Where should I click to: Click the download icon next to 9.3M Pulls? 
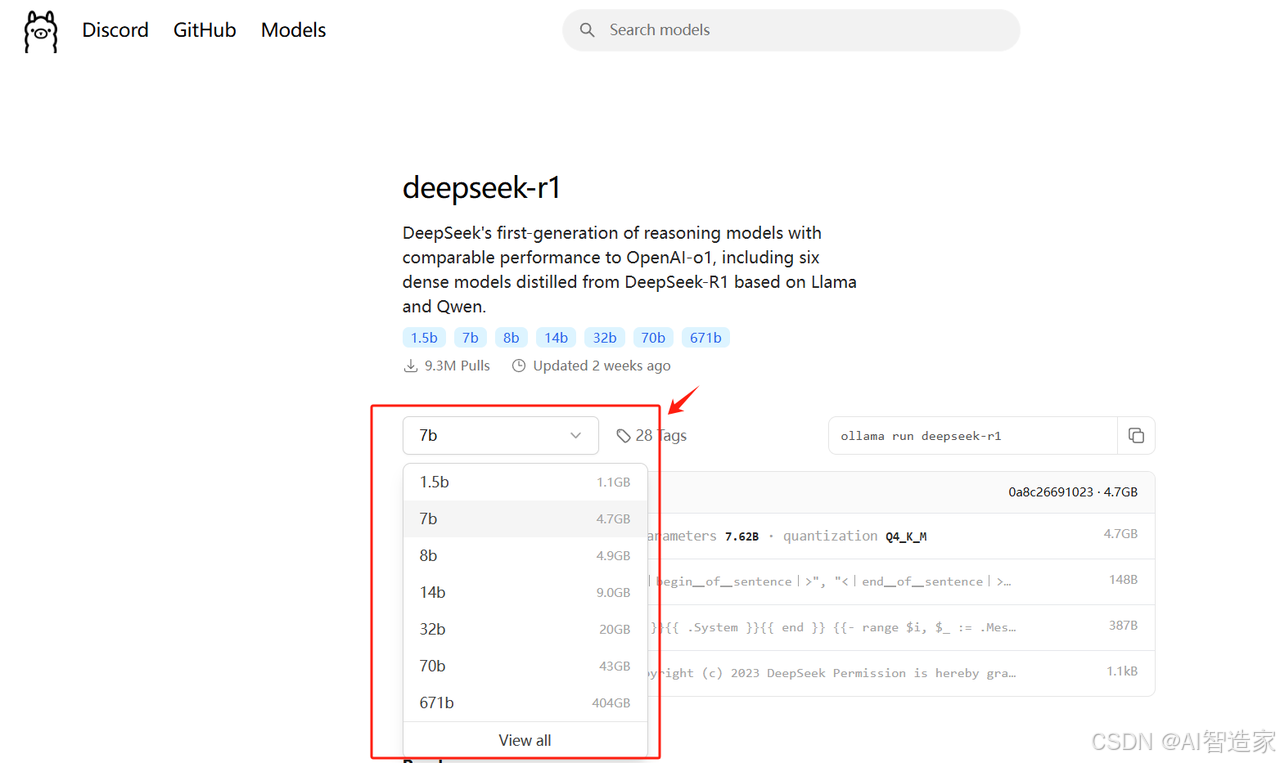pyautogui.click(x=410, y=366)
